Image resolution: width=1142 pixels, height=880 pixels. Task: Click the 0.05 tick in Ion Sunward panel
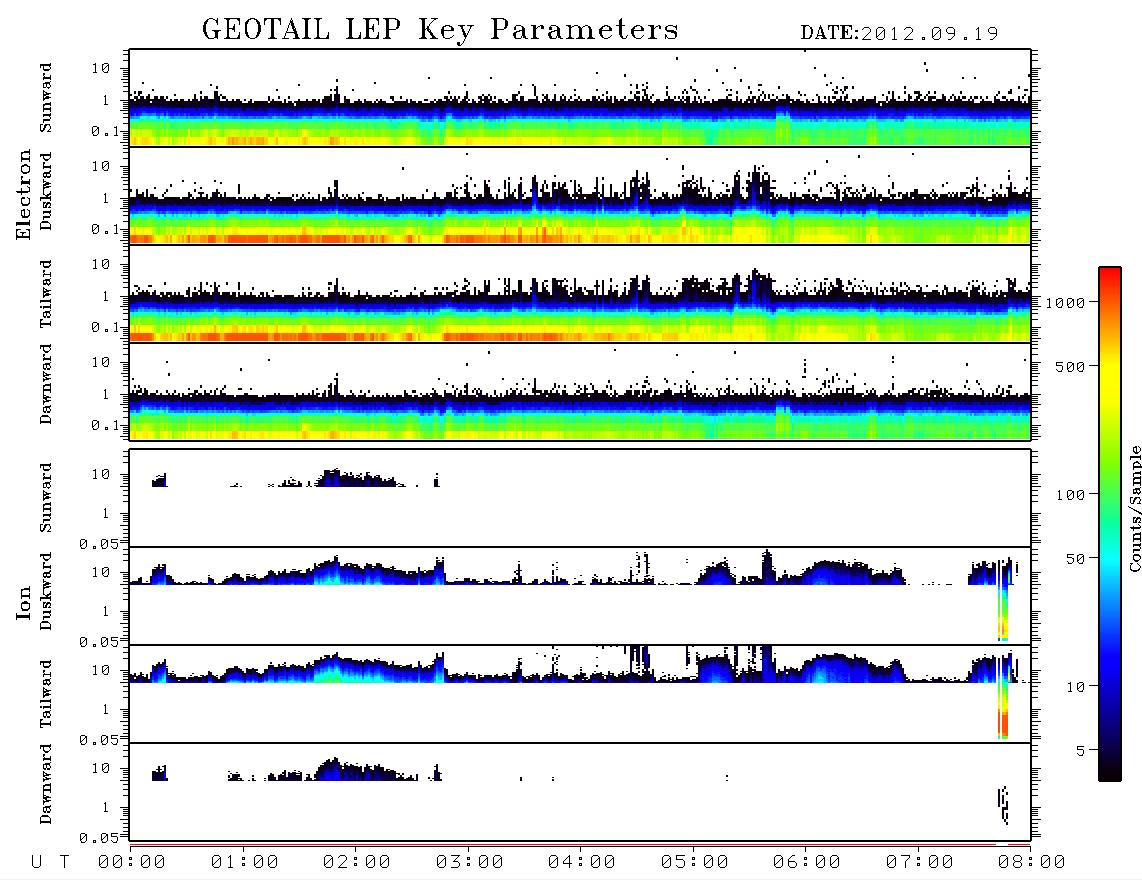pos(98,544)
